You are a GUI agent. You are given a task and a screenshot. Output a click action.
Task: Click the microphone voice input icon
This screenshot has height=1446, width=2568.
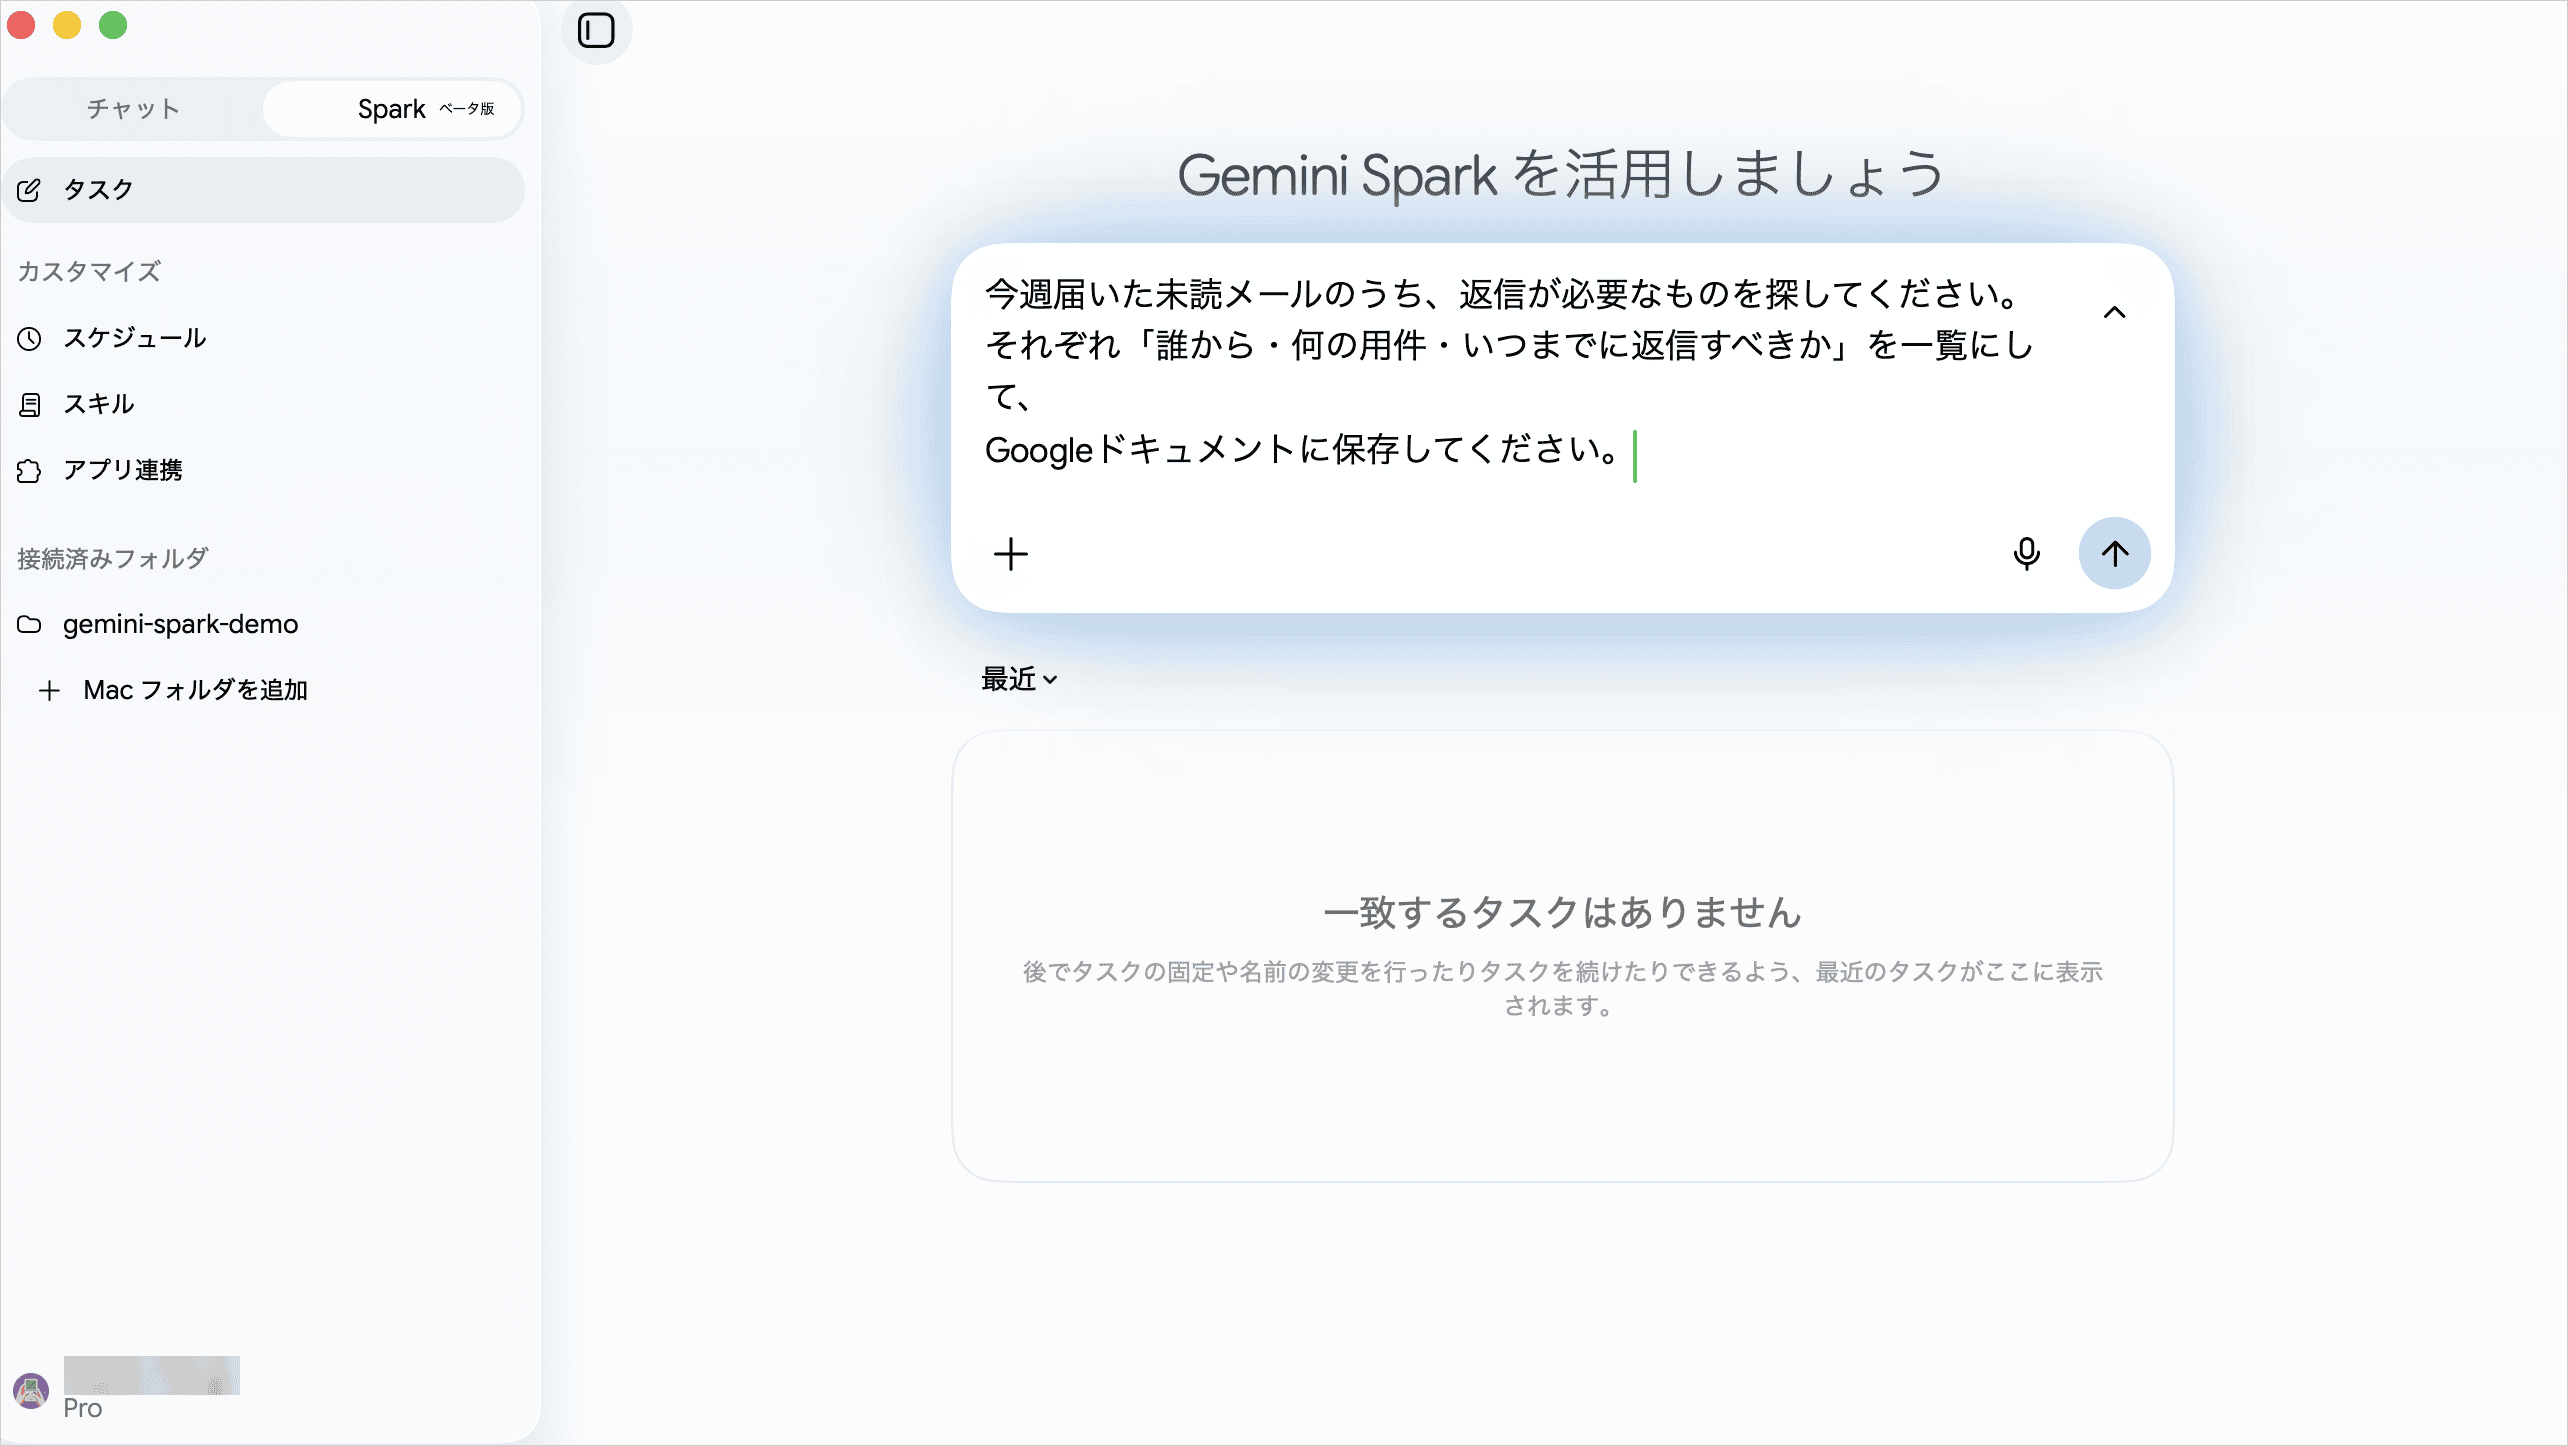tap(2026, 553)
